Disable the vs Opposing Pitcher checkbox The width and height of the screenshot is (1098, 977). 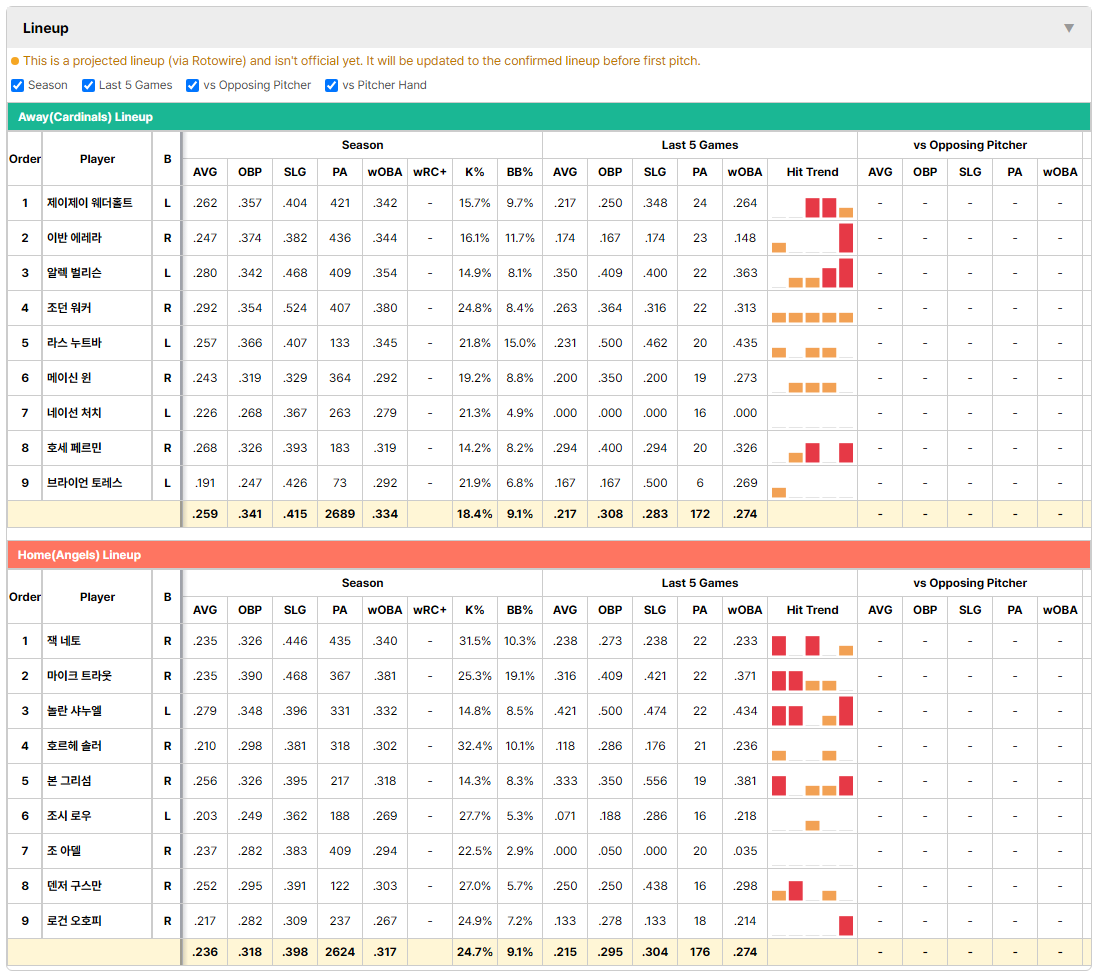(x=193, y=85)
